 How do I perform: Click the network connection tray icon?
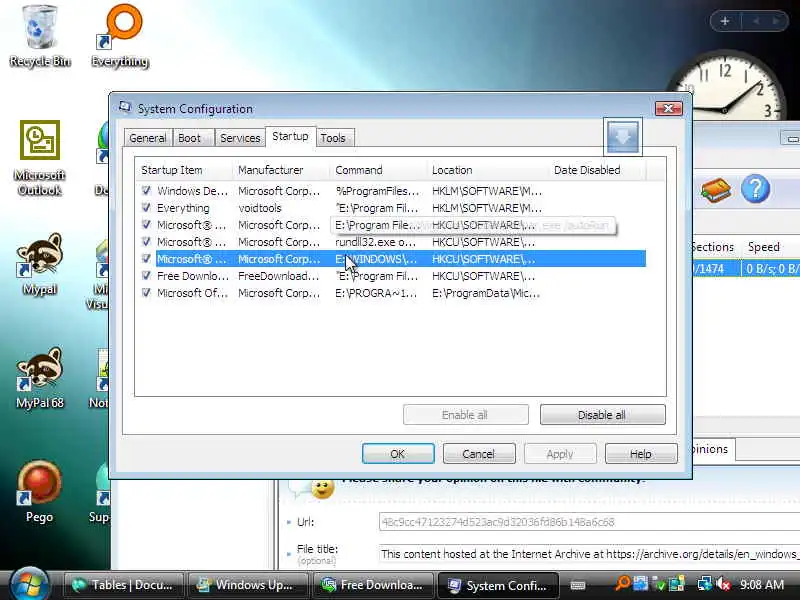[705, 584]
